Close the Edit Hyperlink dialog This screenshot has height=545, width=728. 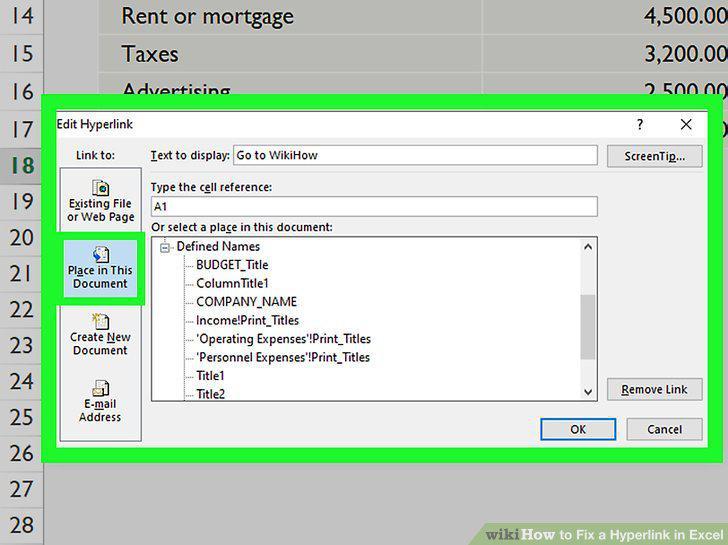pos(686,124)
